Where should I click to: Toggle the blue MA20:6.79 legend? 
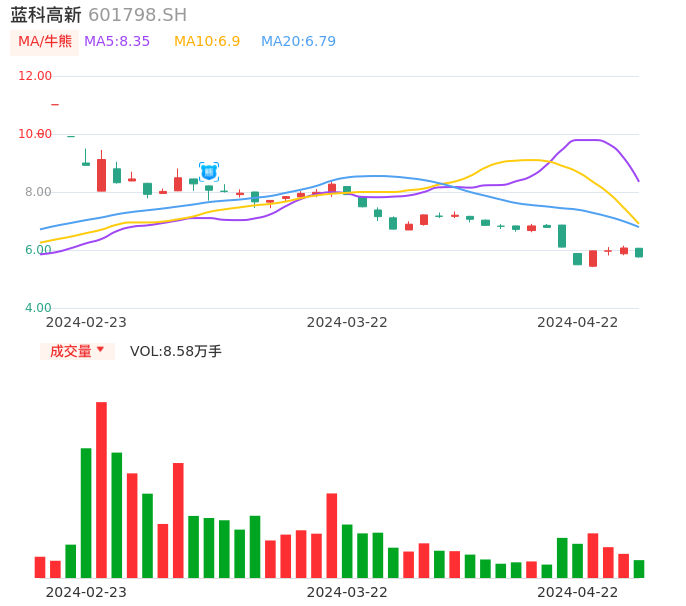tap(298, 42)
